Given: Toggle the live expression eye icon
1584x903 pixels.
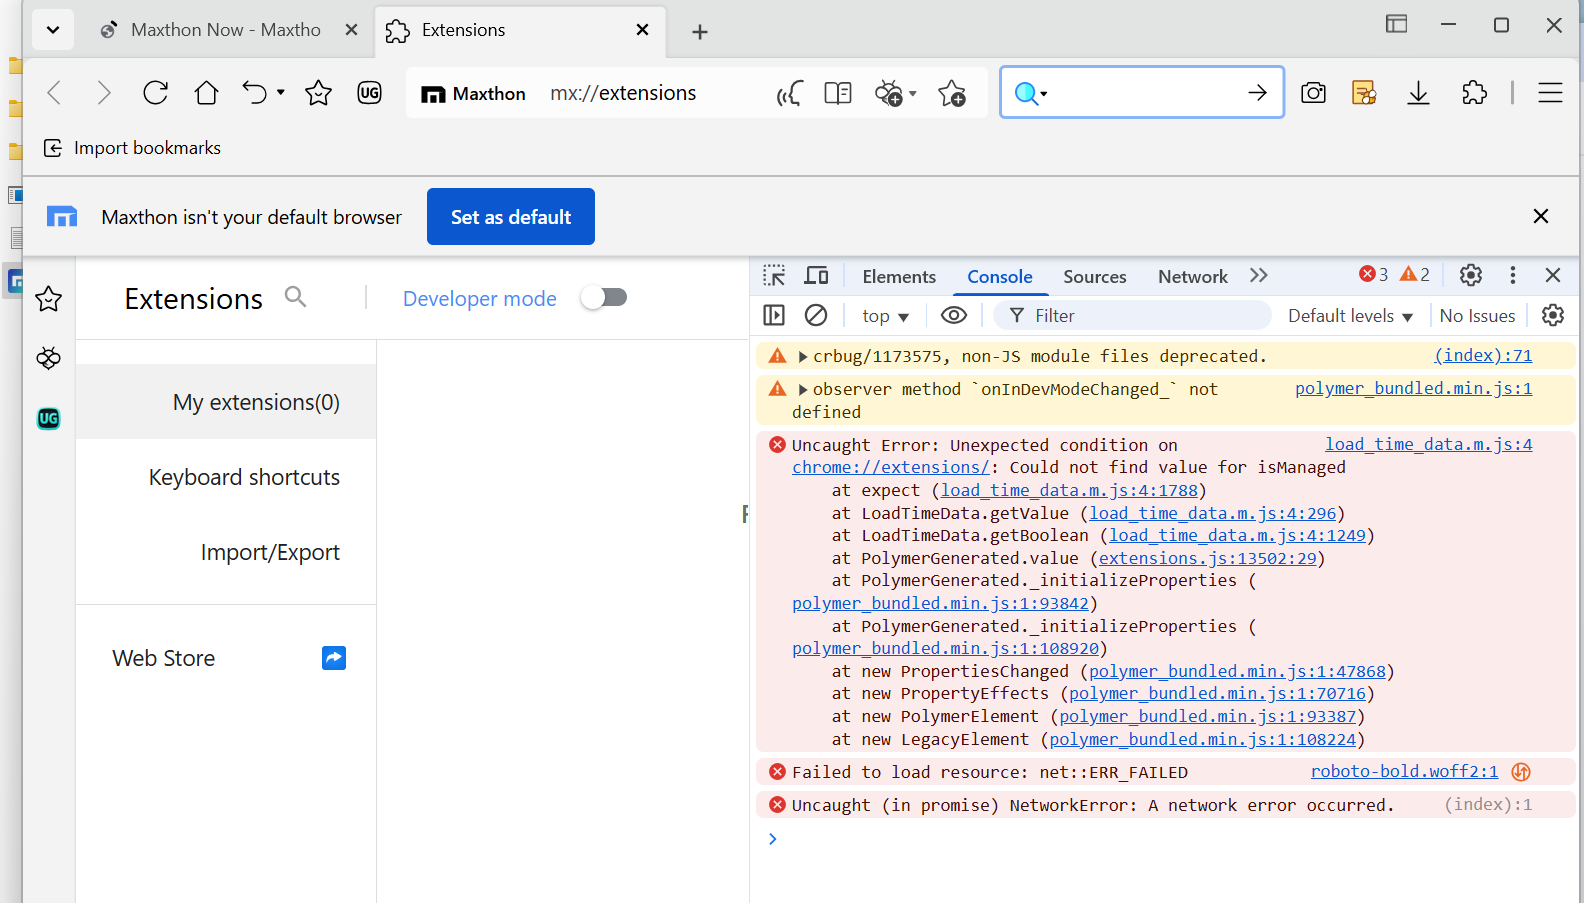Looking at the screenshot, I should coord(954,316).
